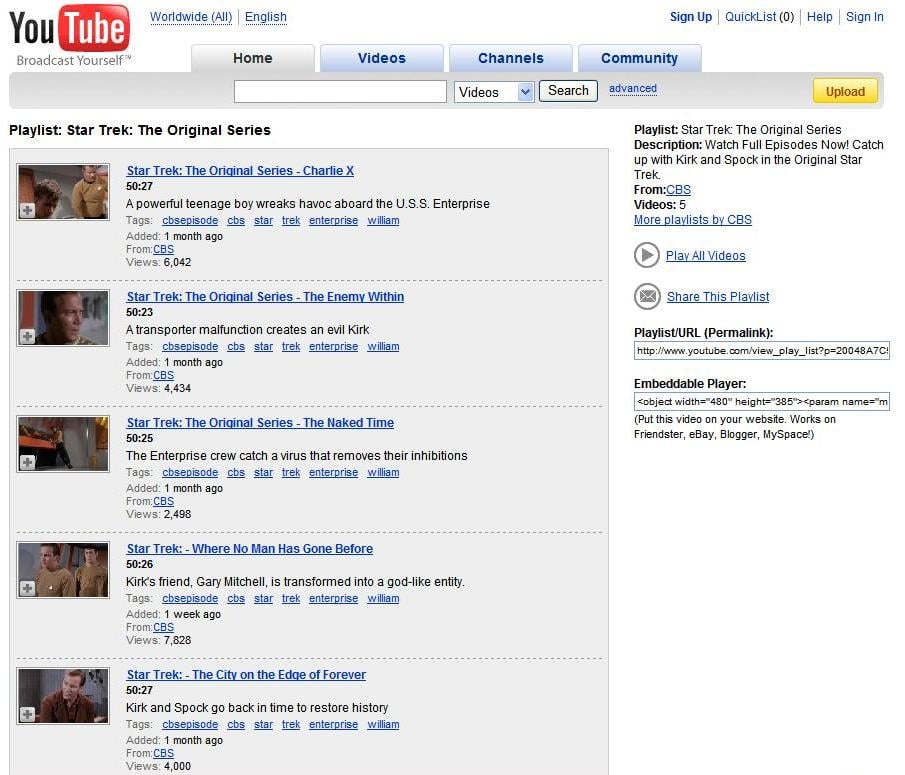This screenshot has height=775, width=905.
Task: Open the English language selector
Action: pyautogui.click(x=265, y=17)
